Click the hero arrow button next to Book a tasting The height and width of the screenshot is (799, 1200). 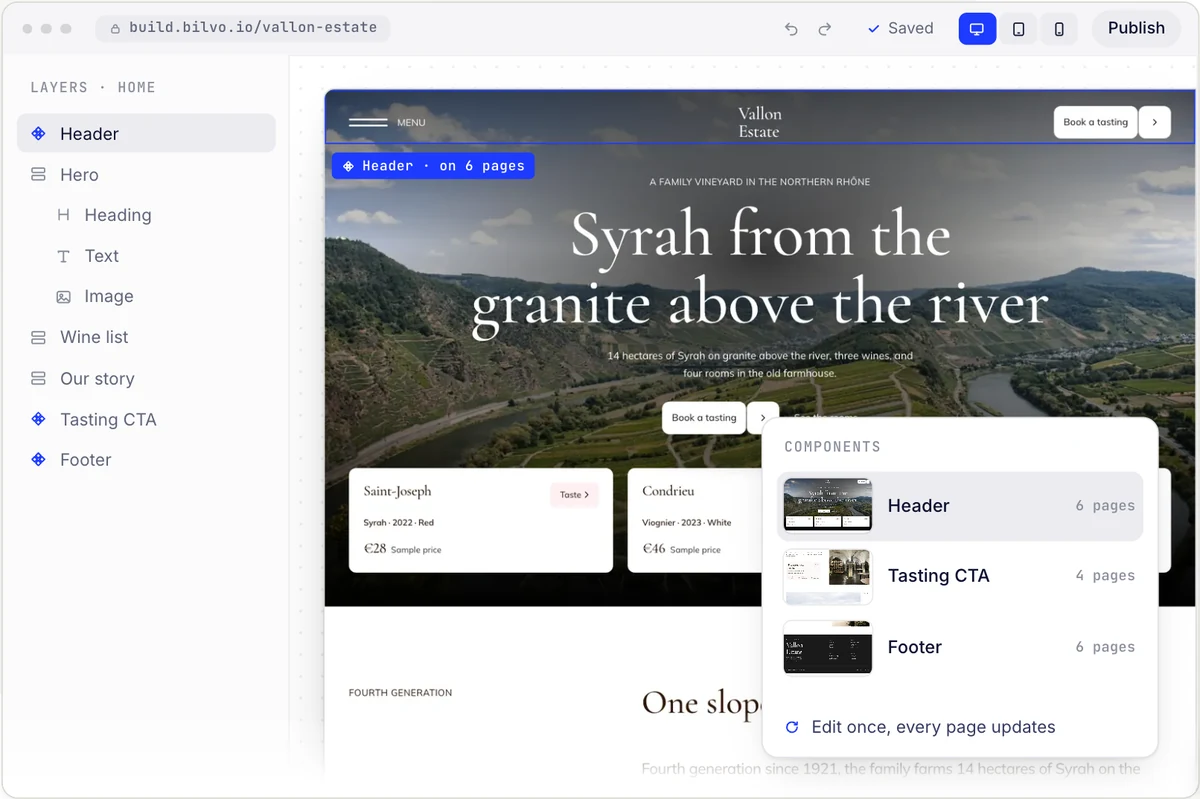[x=763, y=418]
